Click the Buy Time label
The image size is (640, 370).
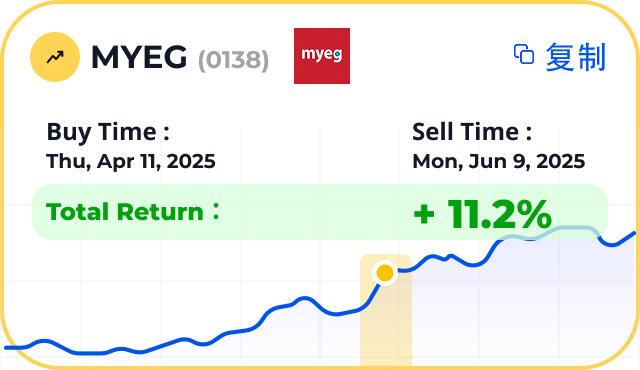108,132
